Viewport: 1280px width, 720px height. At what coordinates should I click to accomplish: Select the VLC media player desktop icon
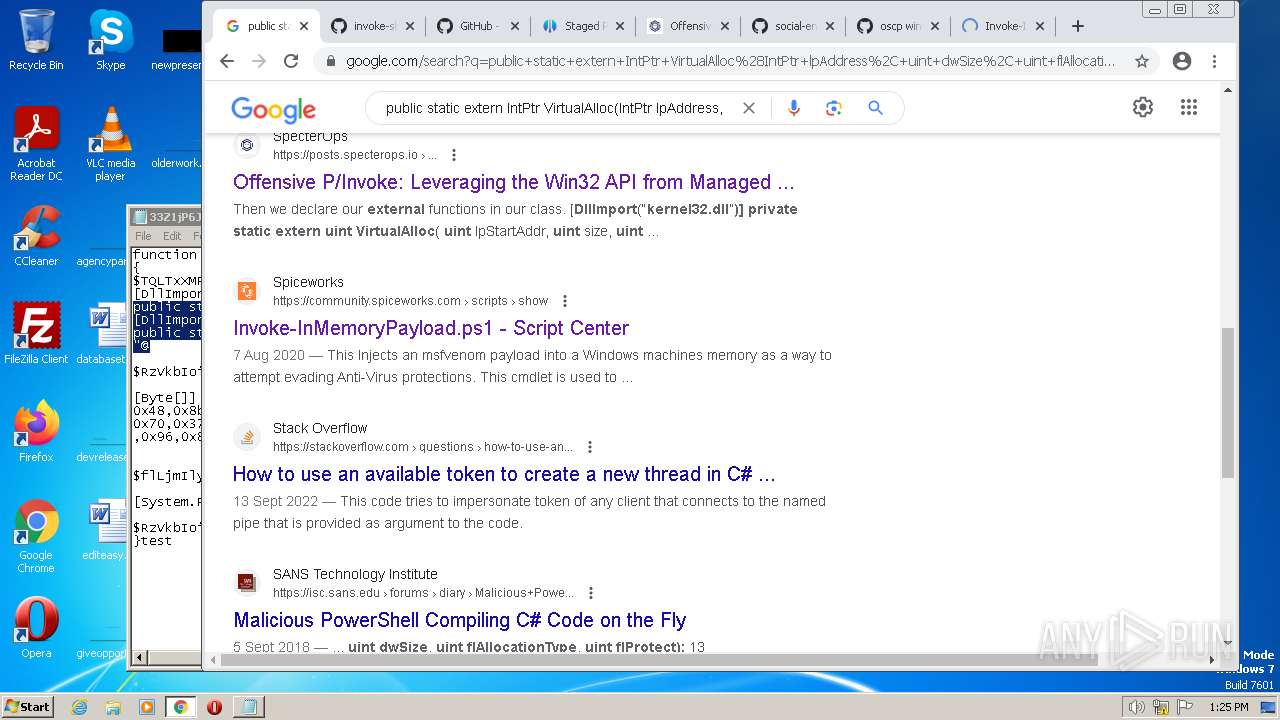coord(110,144)
